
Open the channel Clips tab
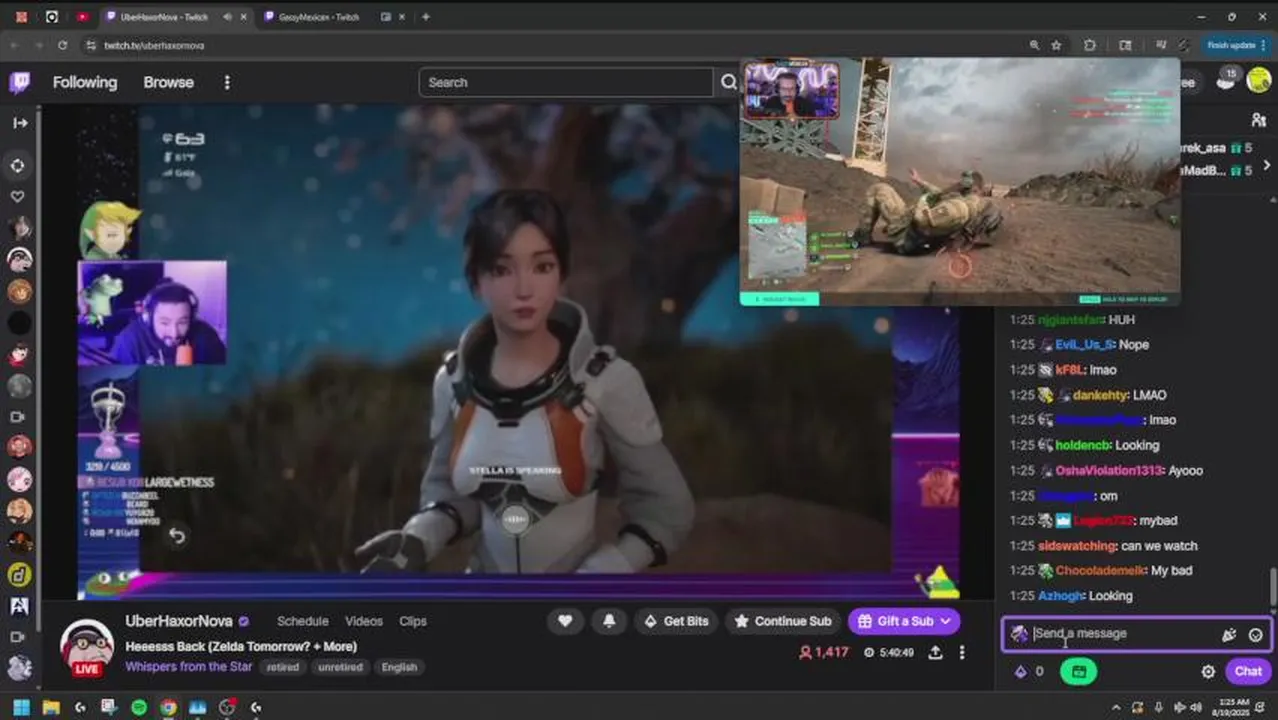pyautogui.click(x=413, y=621)
